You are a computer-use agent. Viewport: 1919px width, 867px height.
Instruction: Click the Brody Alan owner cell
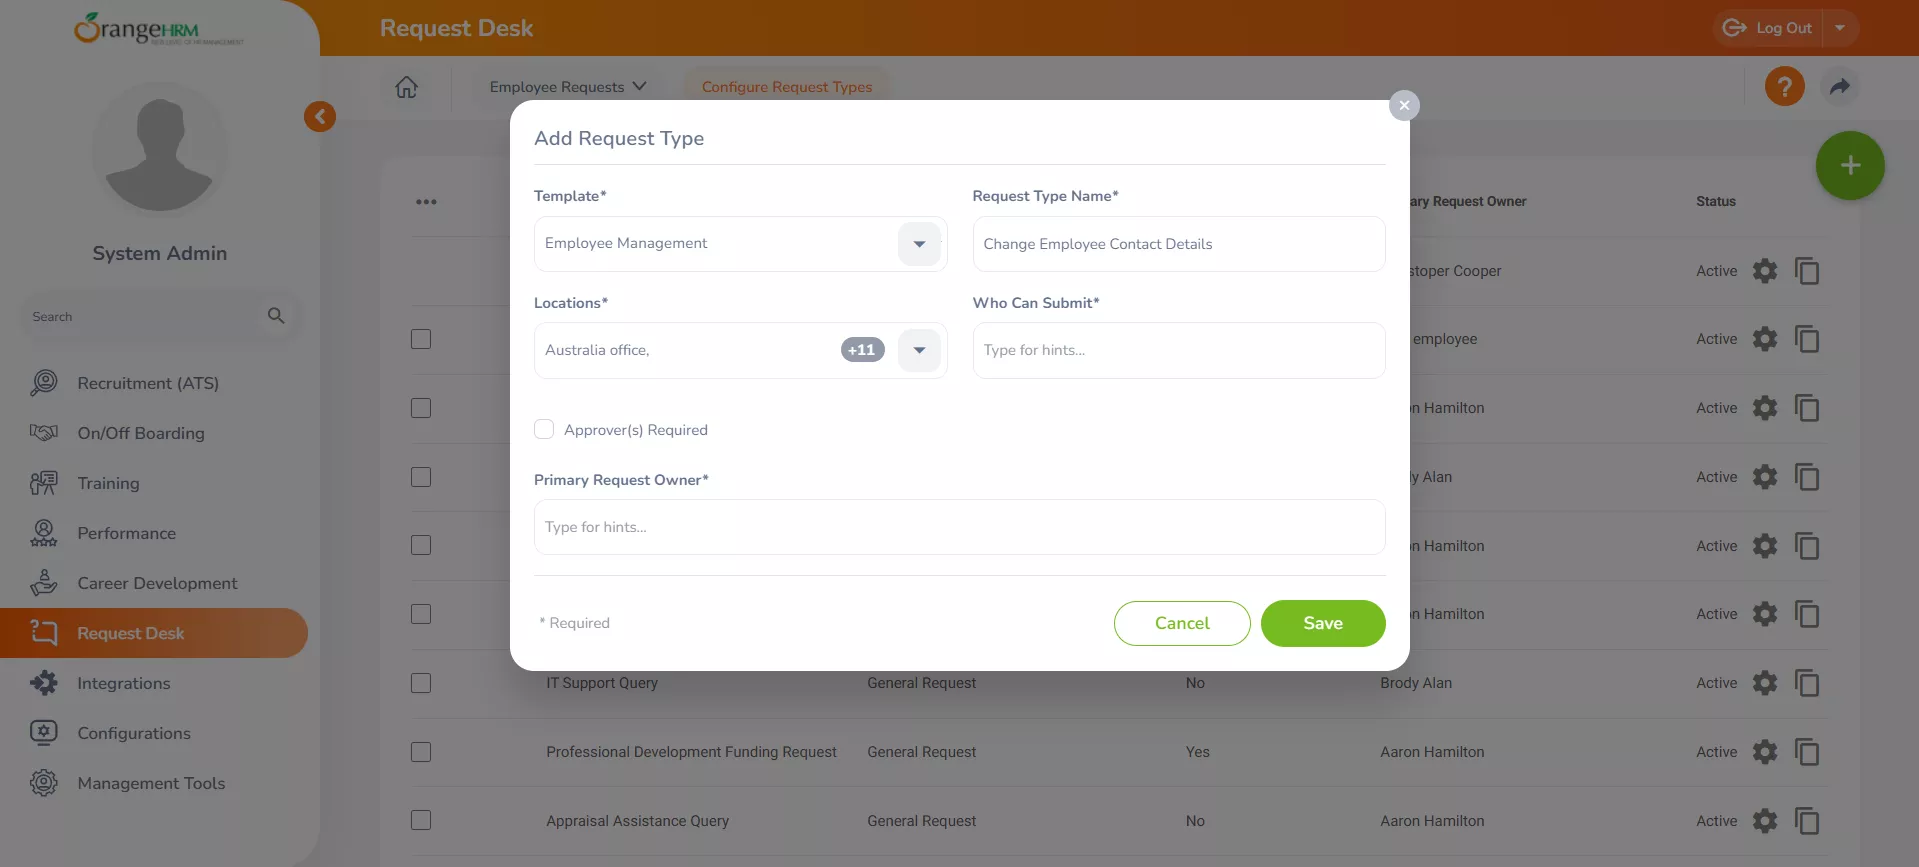tap(1416, 683)
